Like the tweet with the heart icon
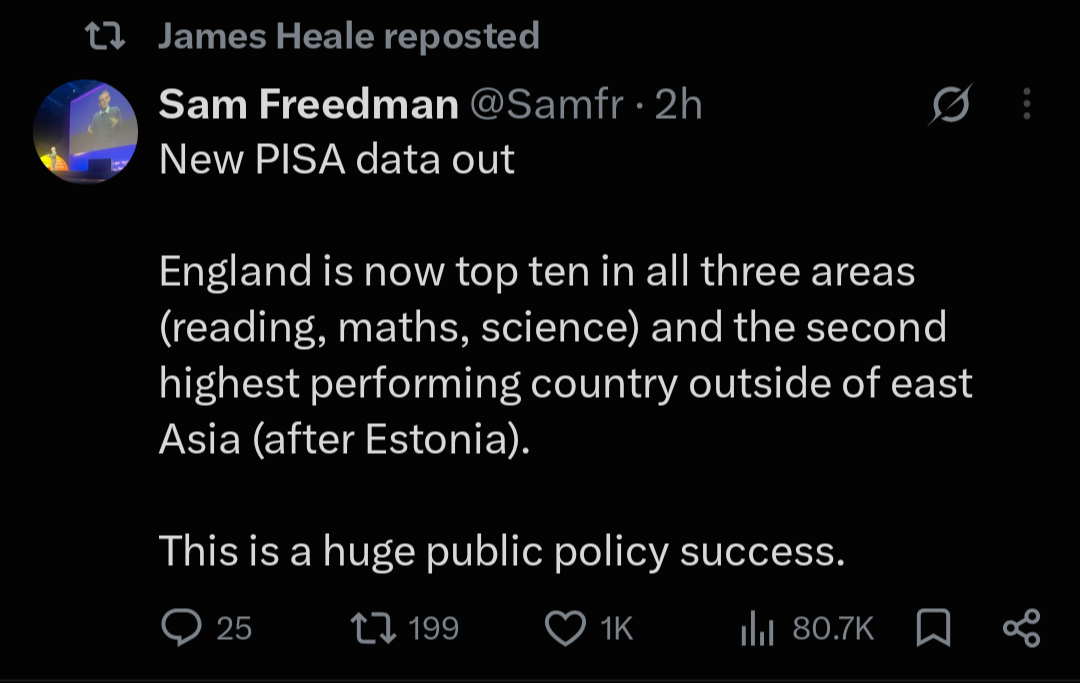 pos(565,629)
